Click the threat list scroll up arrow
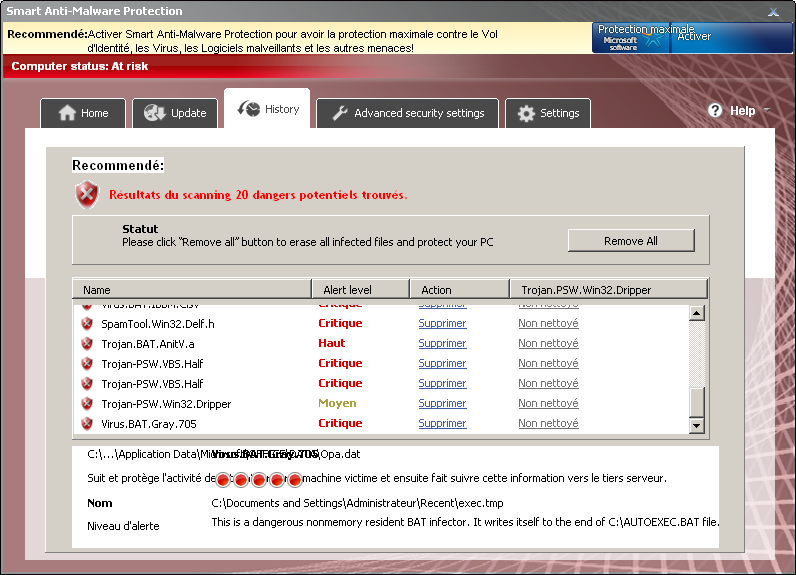796x575 pixels. 696,313
